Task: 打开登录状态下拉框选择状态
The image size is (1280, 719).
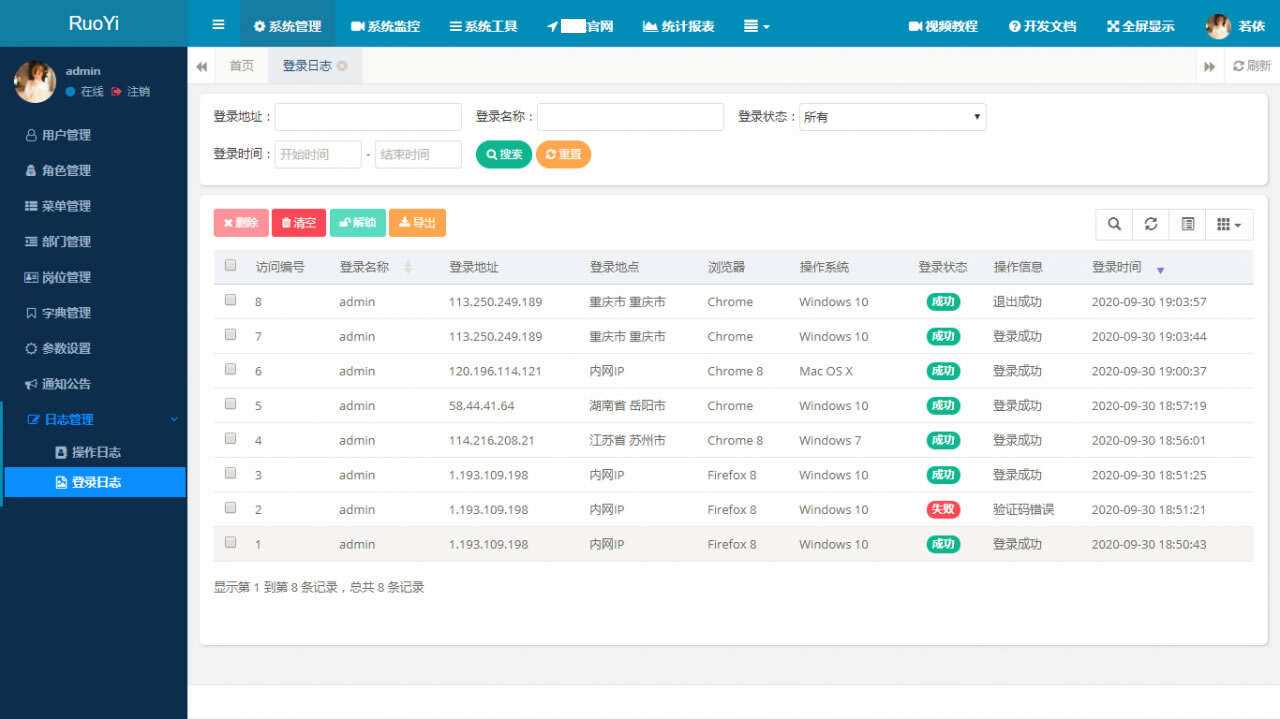Action: [x=891, y=116]
